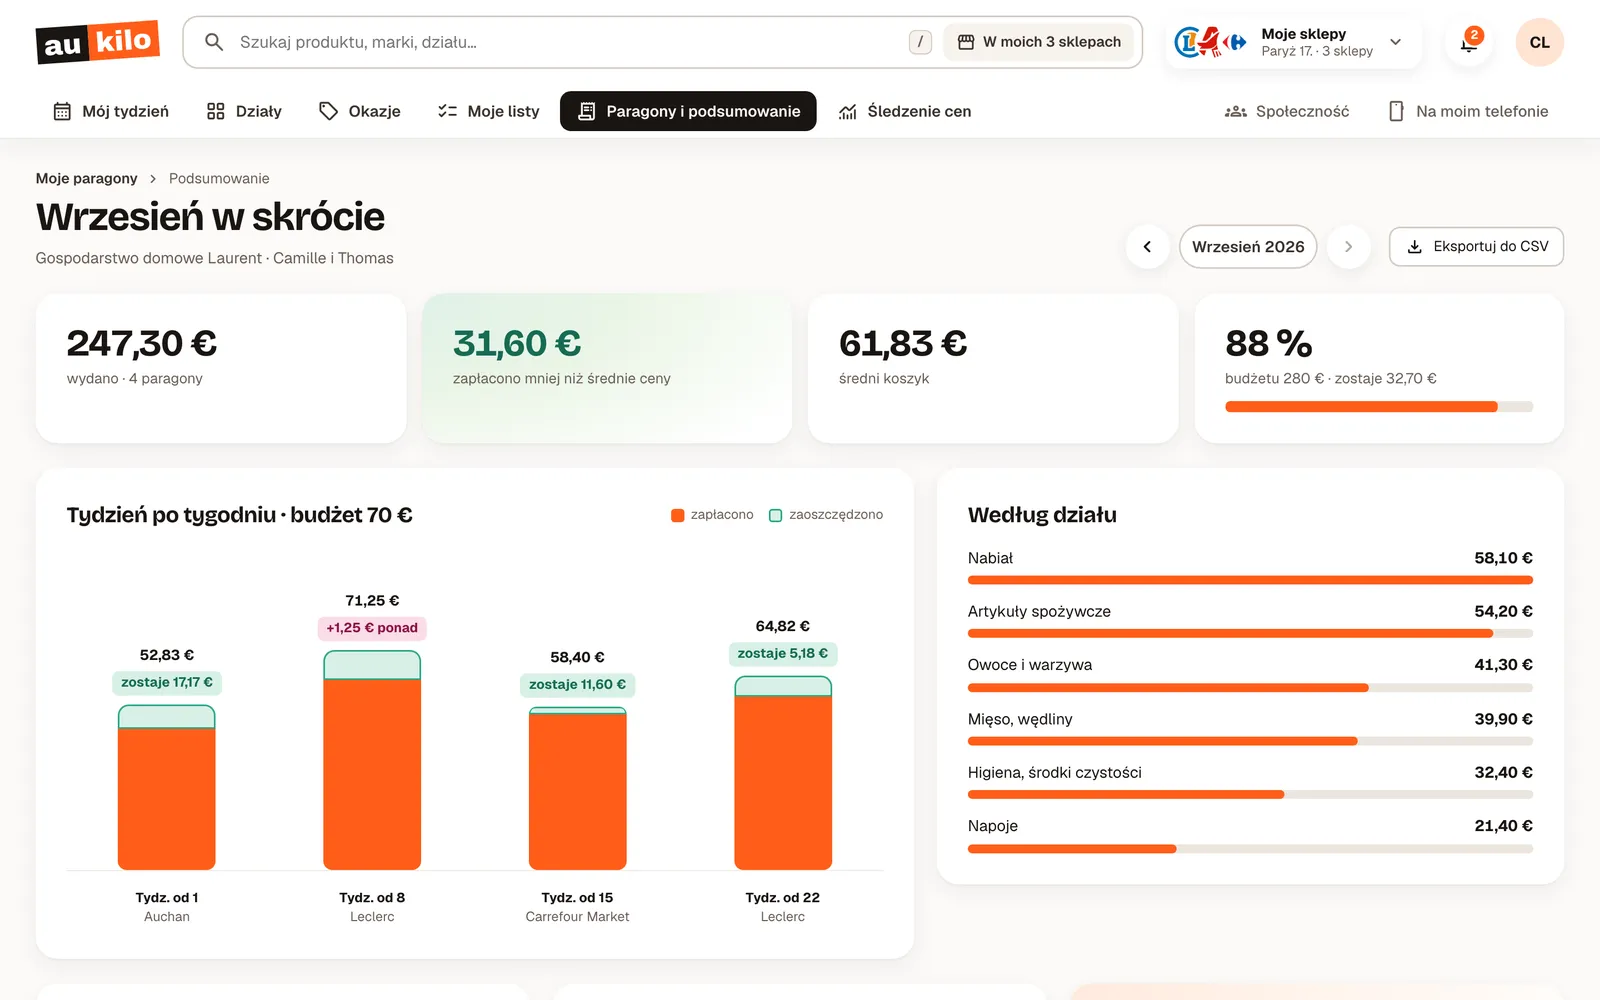Click the store logos cluster
Viewport: 1600px width, 1000px height.
click(1210, 42)
